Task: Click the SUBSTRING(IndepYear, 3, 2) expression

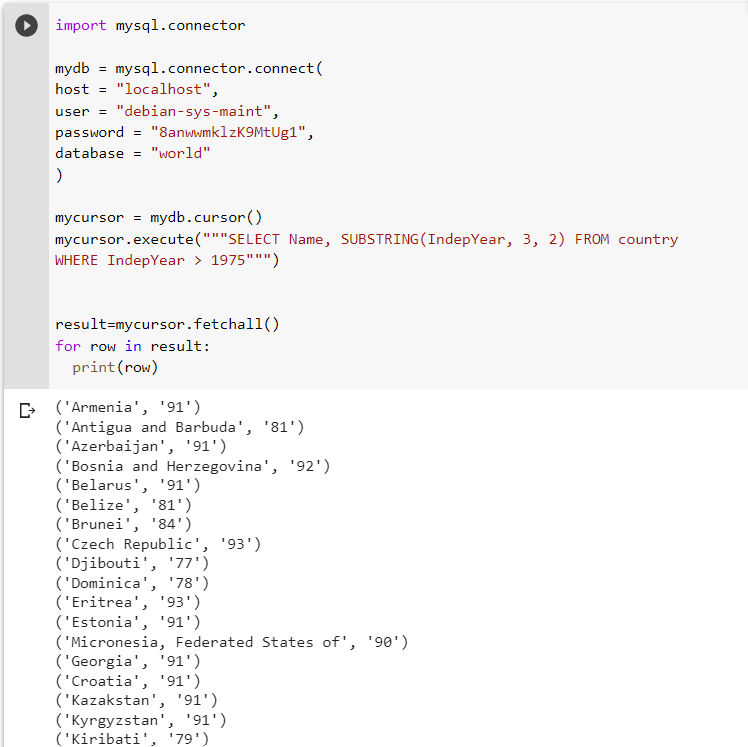Action: (x=453, y=239)
